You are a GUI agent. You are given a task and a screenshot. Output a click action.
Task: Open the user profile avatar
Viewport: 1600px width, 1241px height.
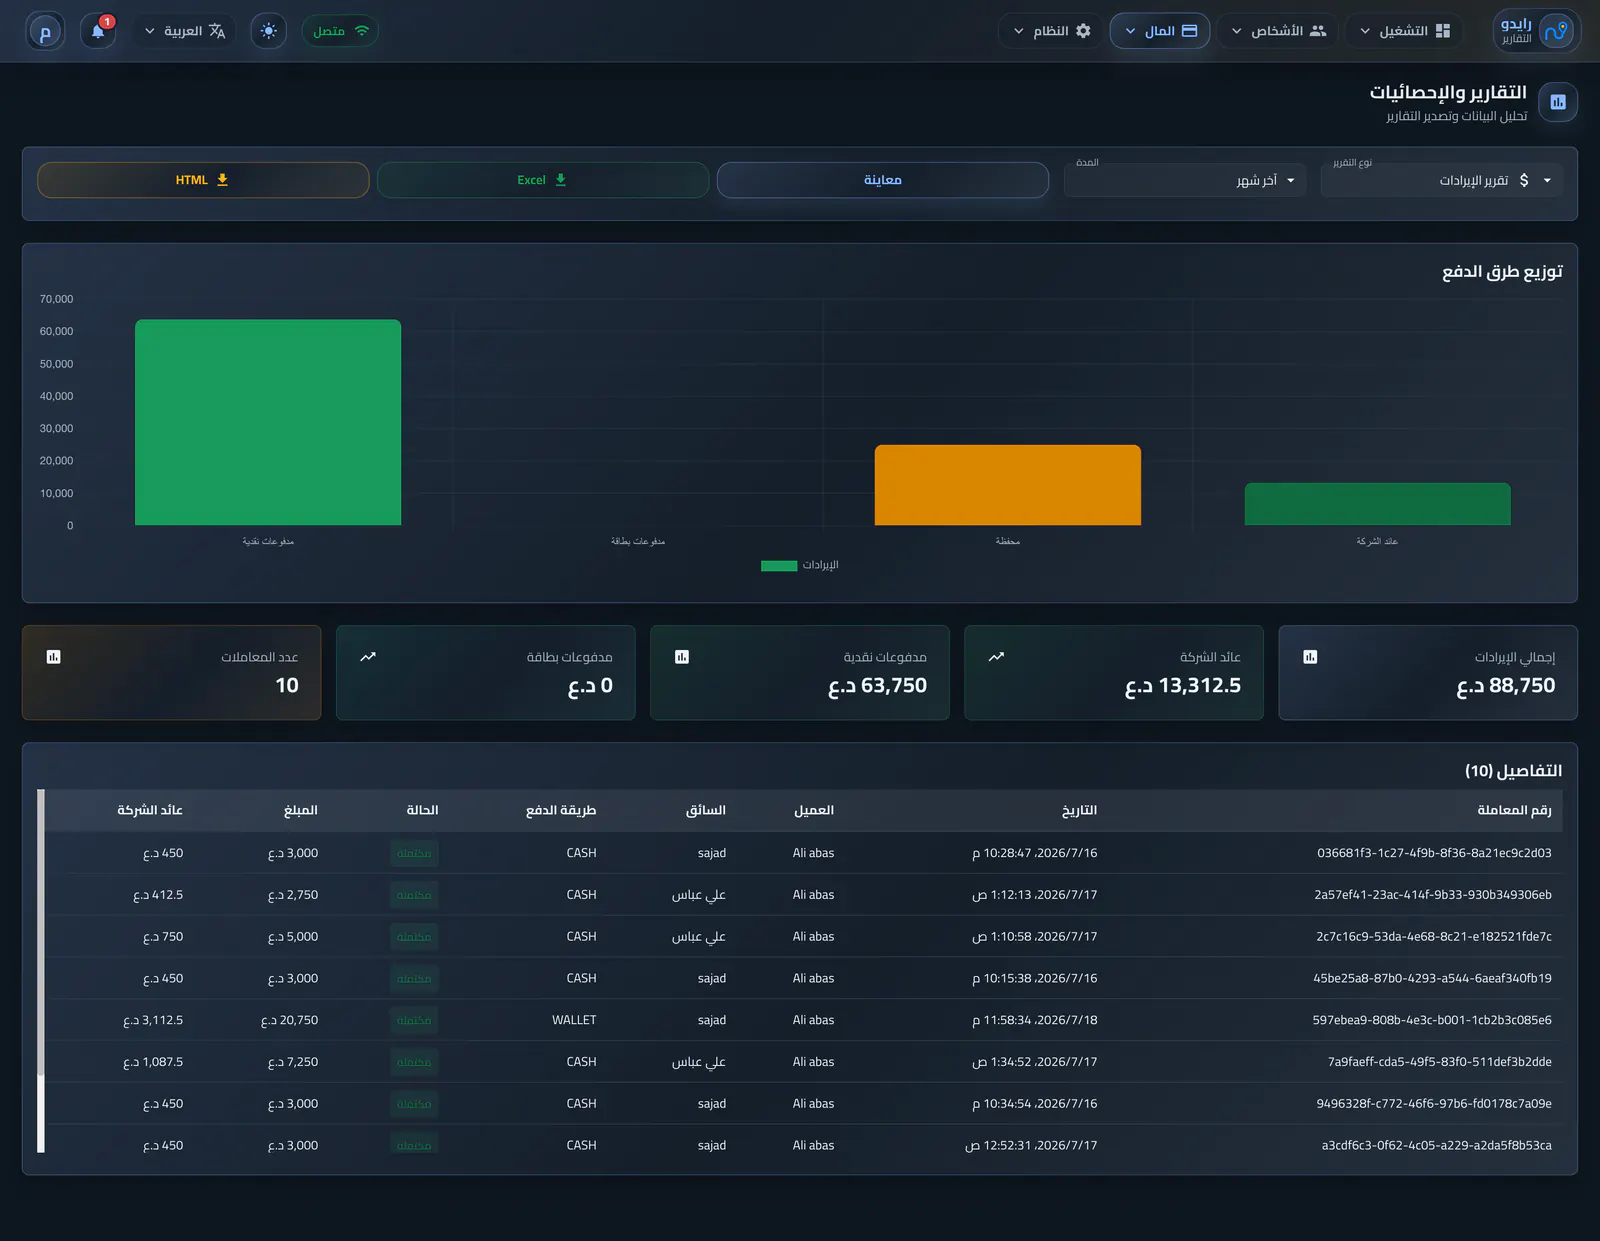point(44,31)
